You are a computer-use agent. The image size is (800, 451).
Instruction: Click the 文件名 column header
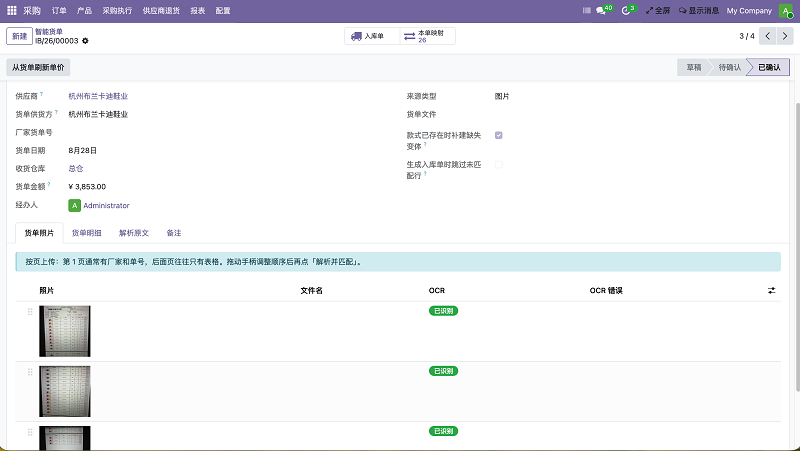tap(311, 290)
